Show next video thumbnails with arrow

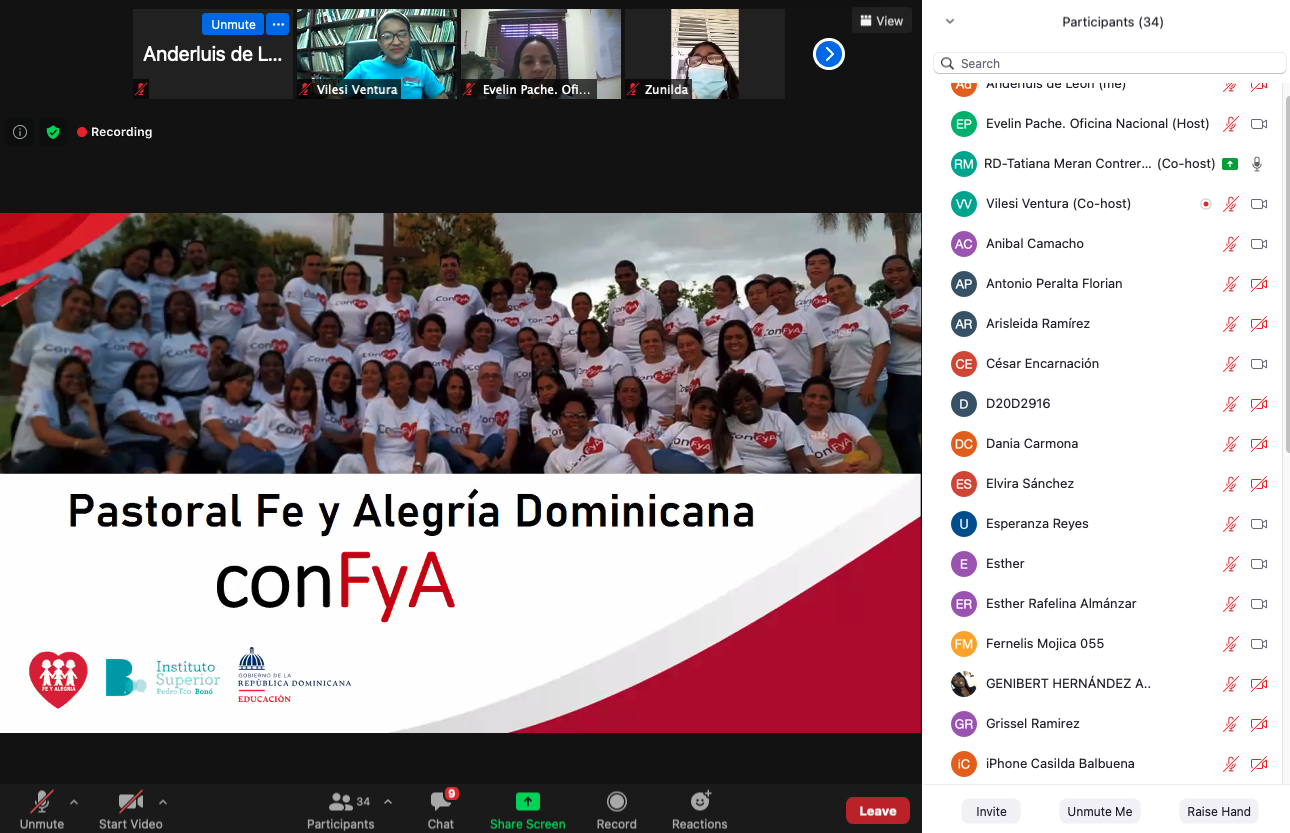click(828, 54)
